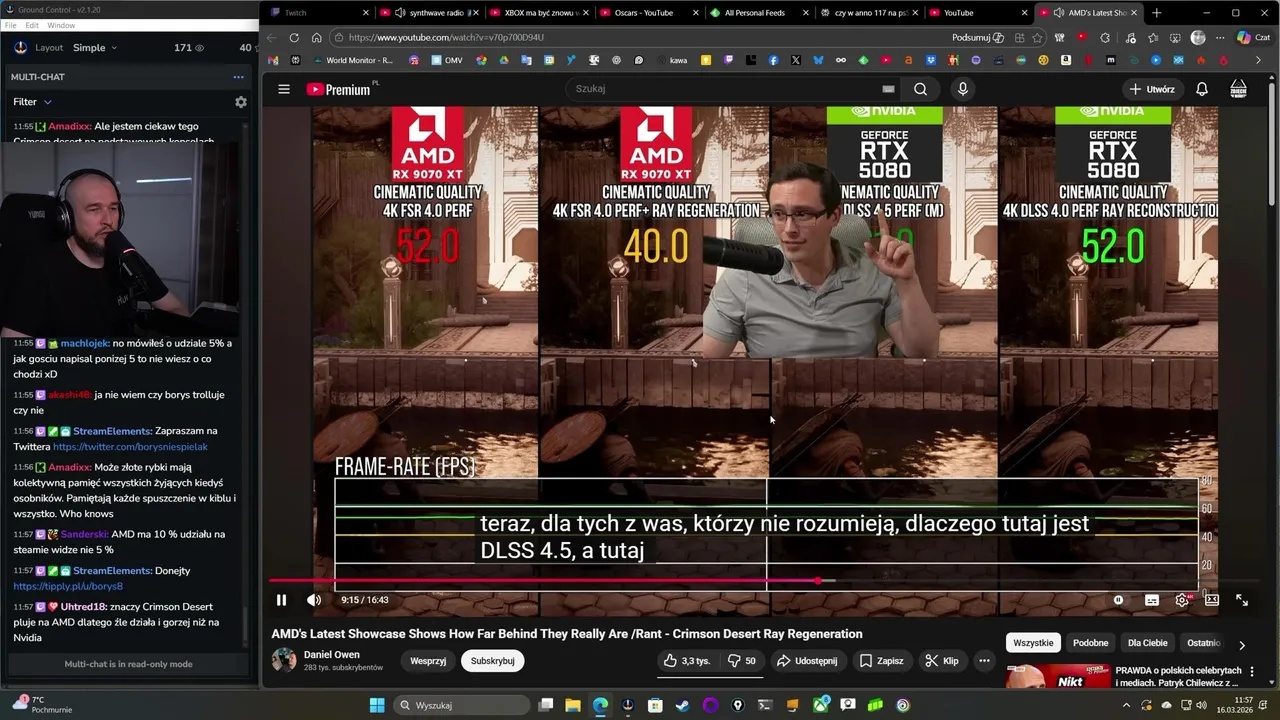The image size is (1280, 720).
Task: Open menu for the Patryk Chilewicz video suggestion
Action: [x=1252, y=672]
